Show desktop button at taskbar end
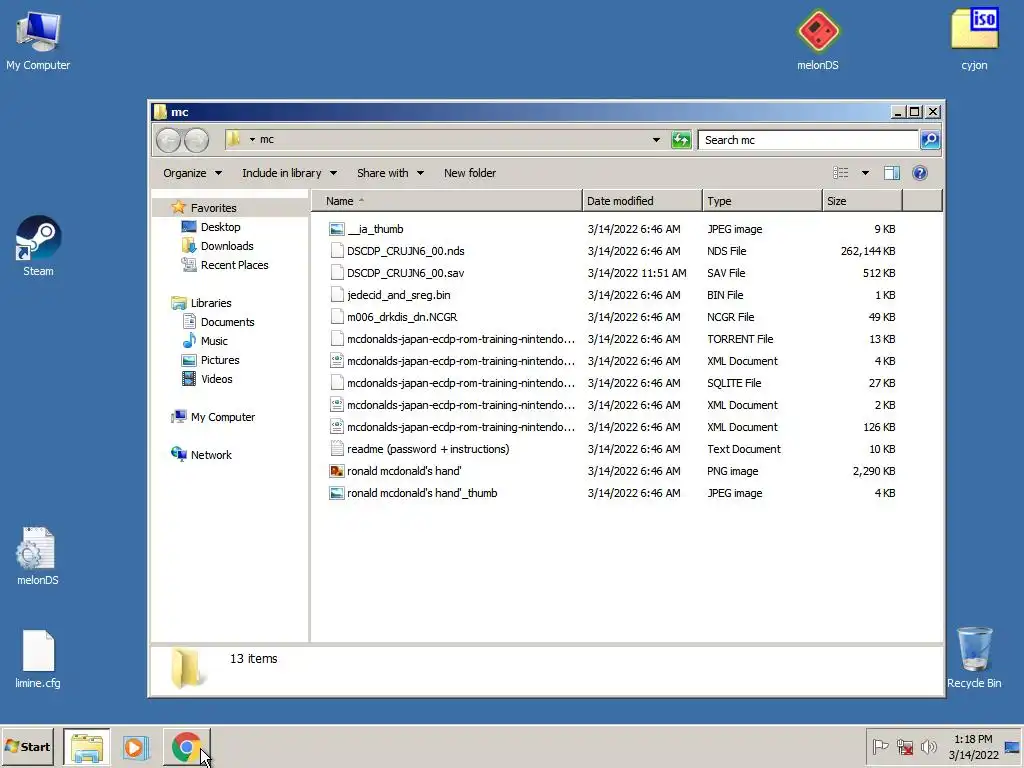Viewport: 1024px width, 768px height. tap(1012, 747)
